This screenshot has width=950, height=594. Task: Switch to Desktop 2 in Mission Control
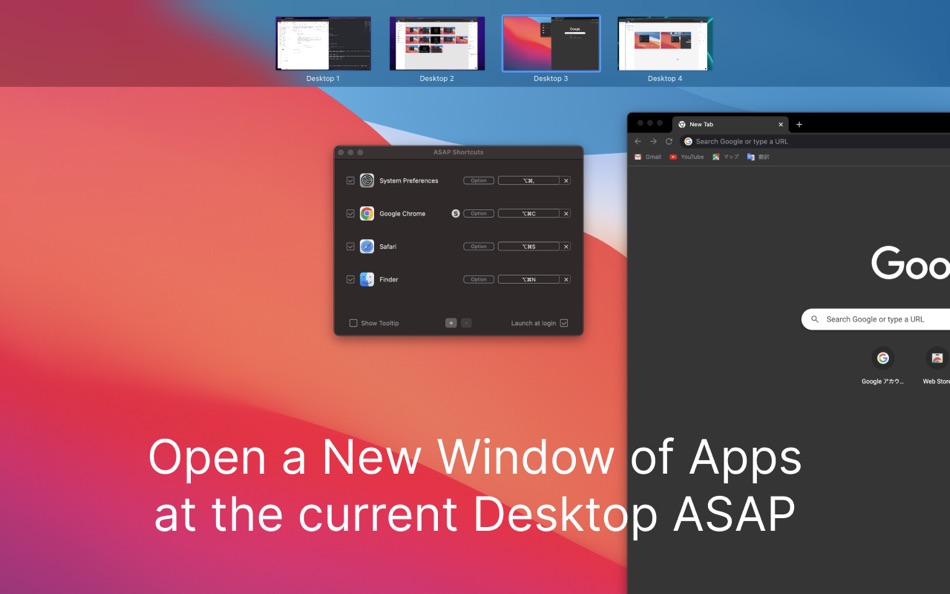437,44
